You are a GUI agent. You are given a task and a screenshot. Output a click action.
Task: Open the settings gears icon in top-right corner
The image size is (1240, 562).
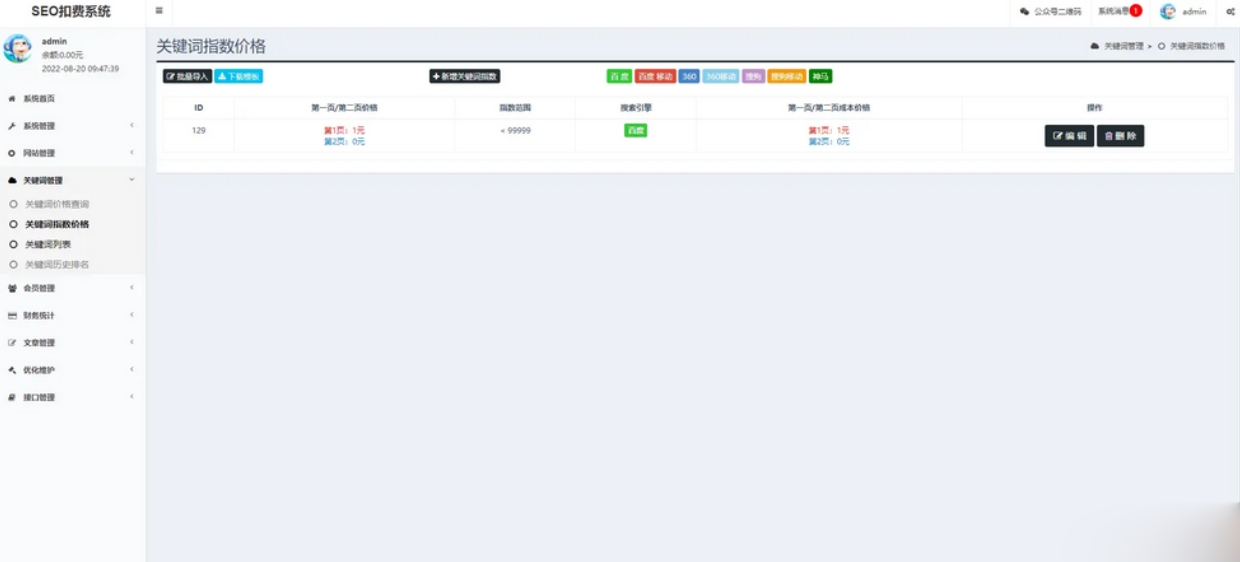pos(1230,12)
